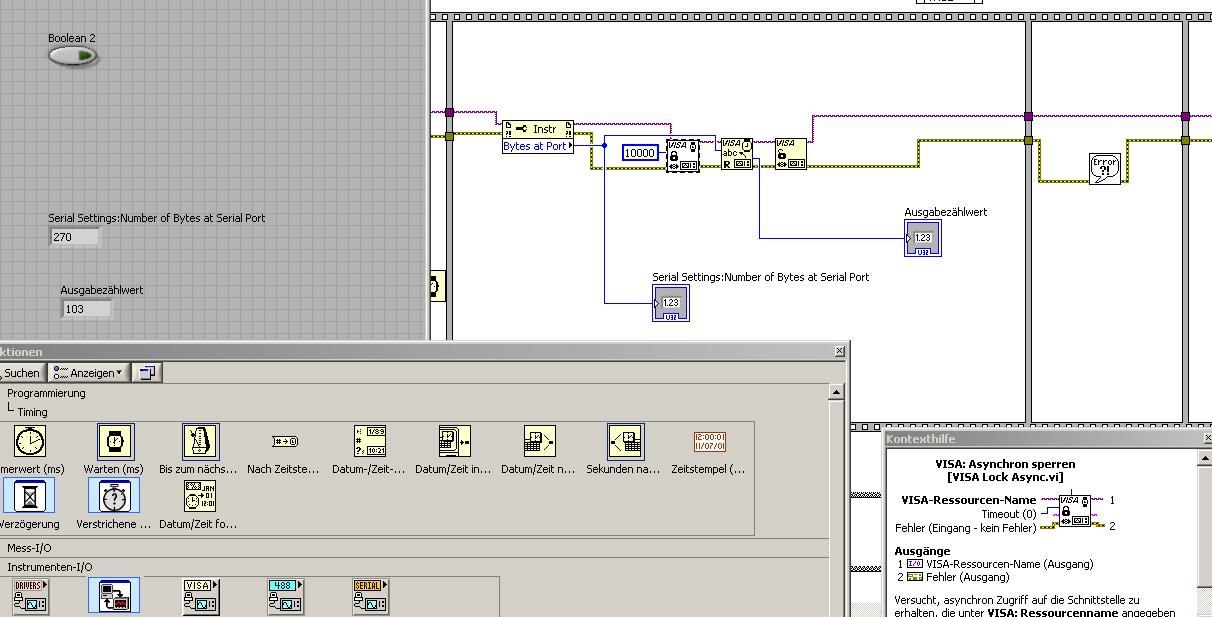
Task: Open the Instrumenten-I/O palette category
Action: (50, 567)
